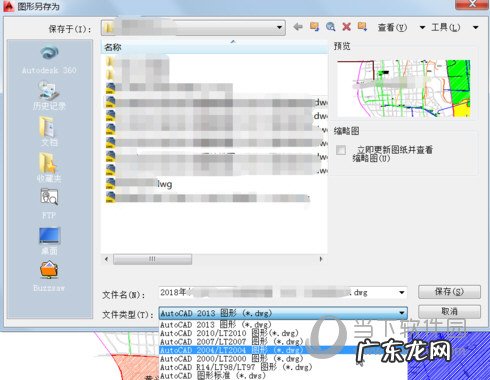Click the 取消 cancel button
This screenshot has width=490, height=380.
449,311
